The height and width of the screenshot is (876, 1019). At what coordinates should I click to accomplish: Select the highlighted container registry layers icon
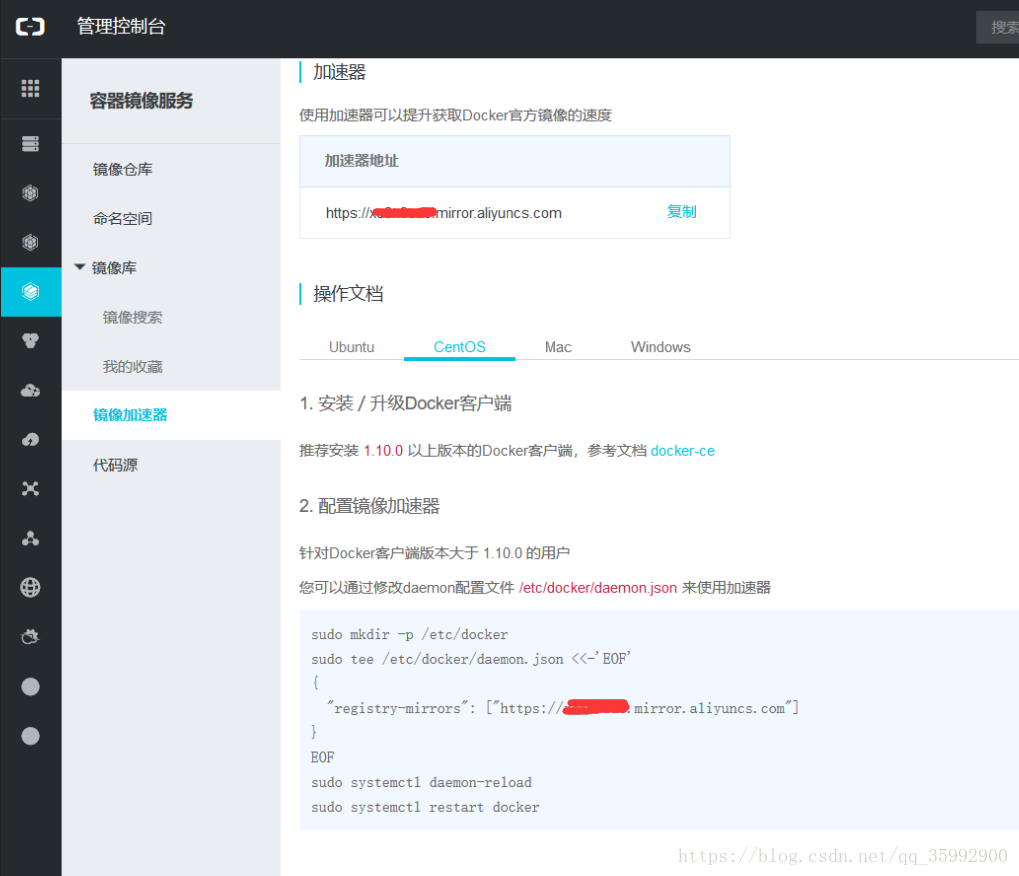[x=30, y=292]
